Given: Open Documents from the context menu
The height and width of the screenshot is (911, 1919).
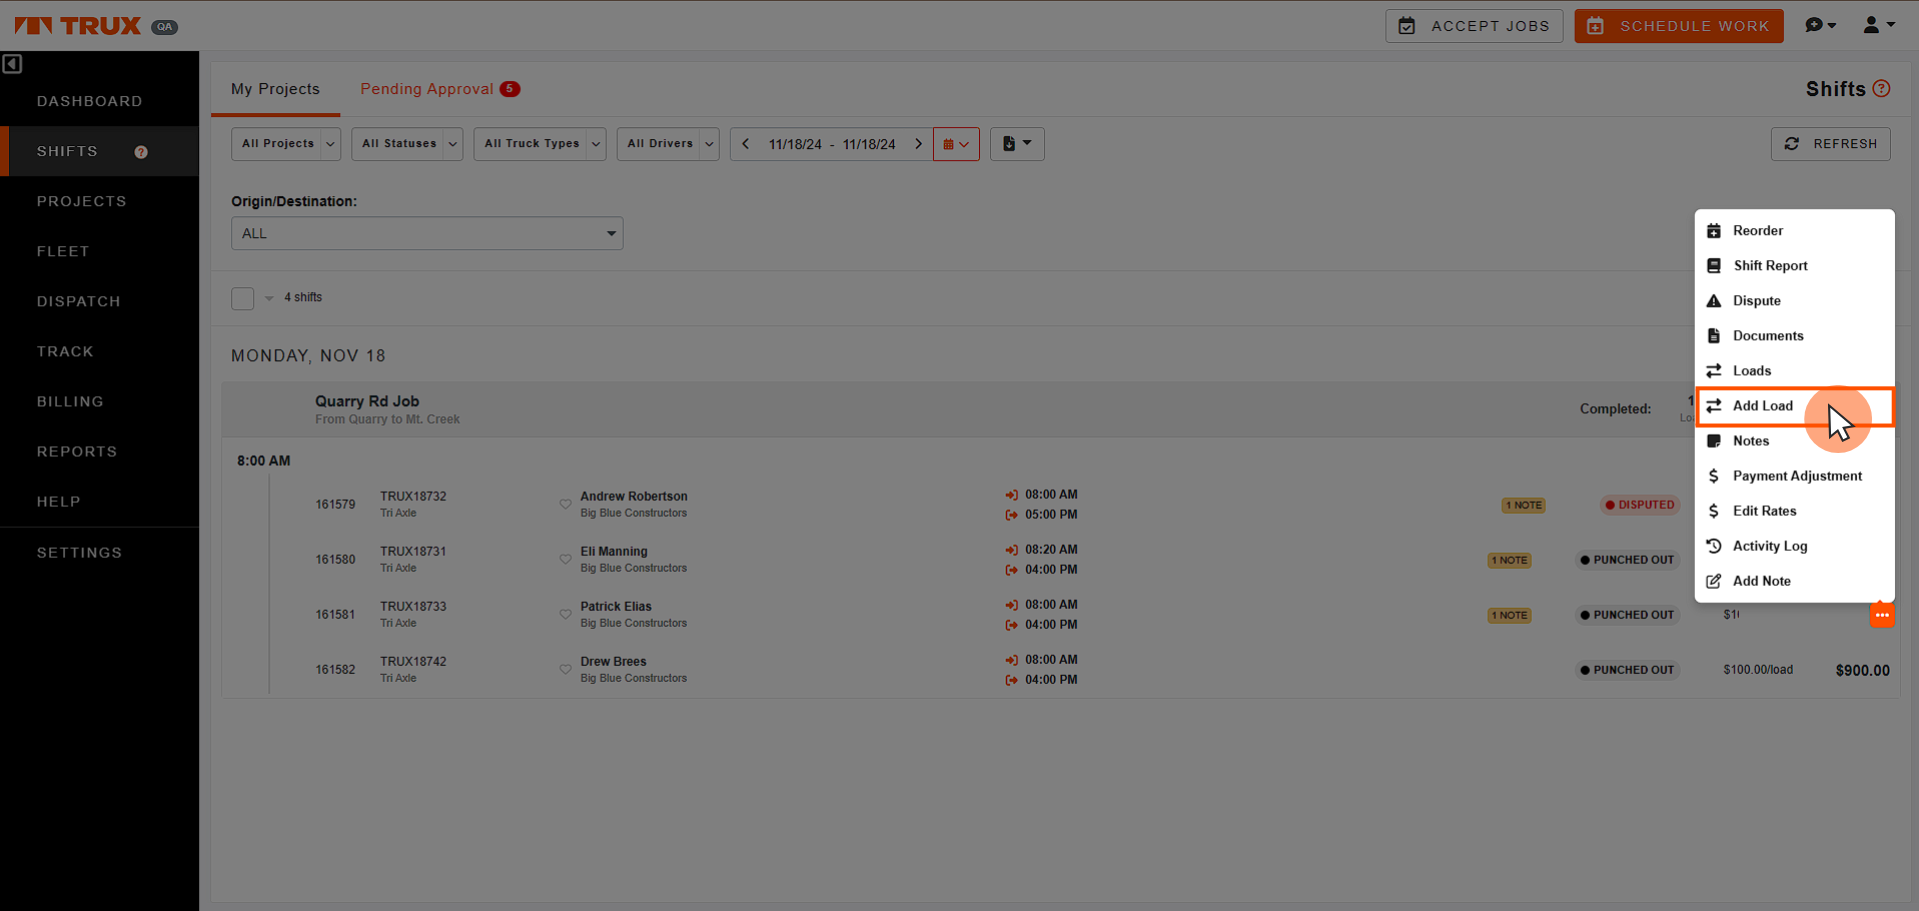Looking at the screenshot, I should 1794,336.
